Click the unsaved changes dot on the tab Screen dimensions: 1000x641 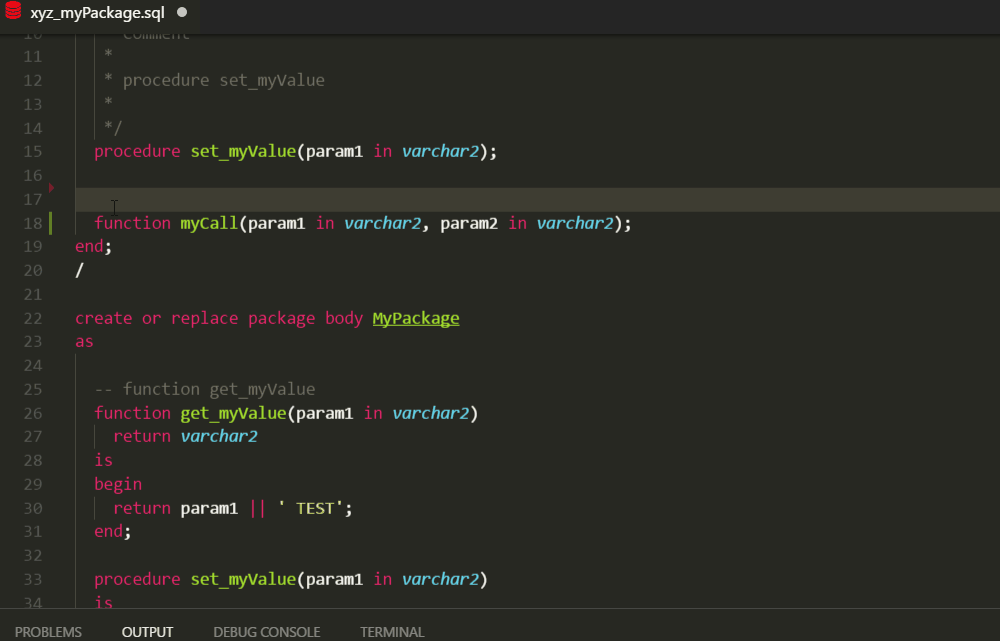pyautogui.click(x=182, y=12)
